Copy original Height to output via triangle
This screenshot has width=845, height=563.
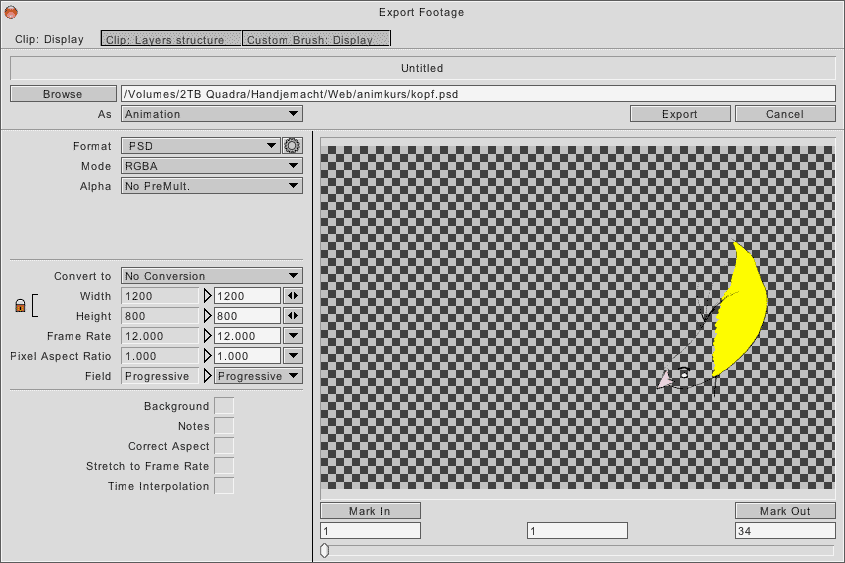point(207,316)
